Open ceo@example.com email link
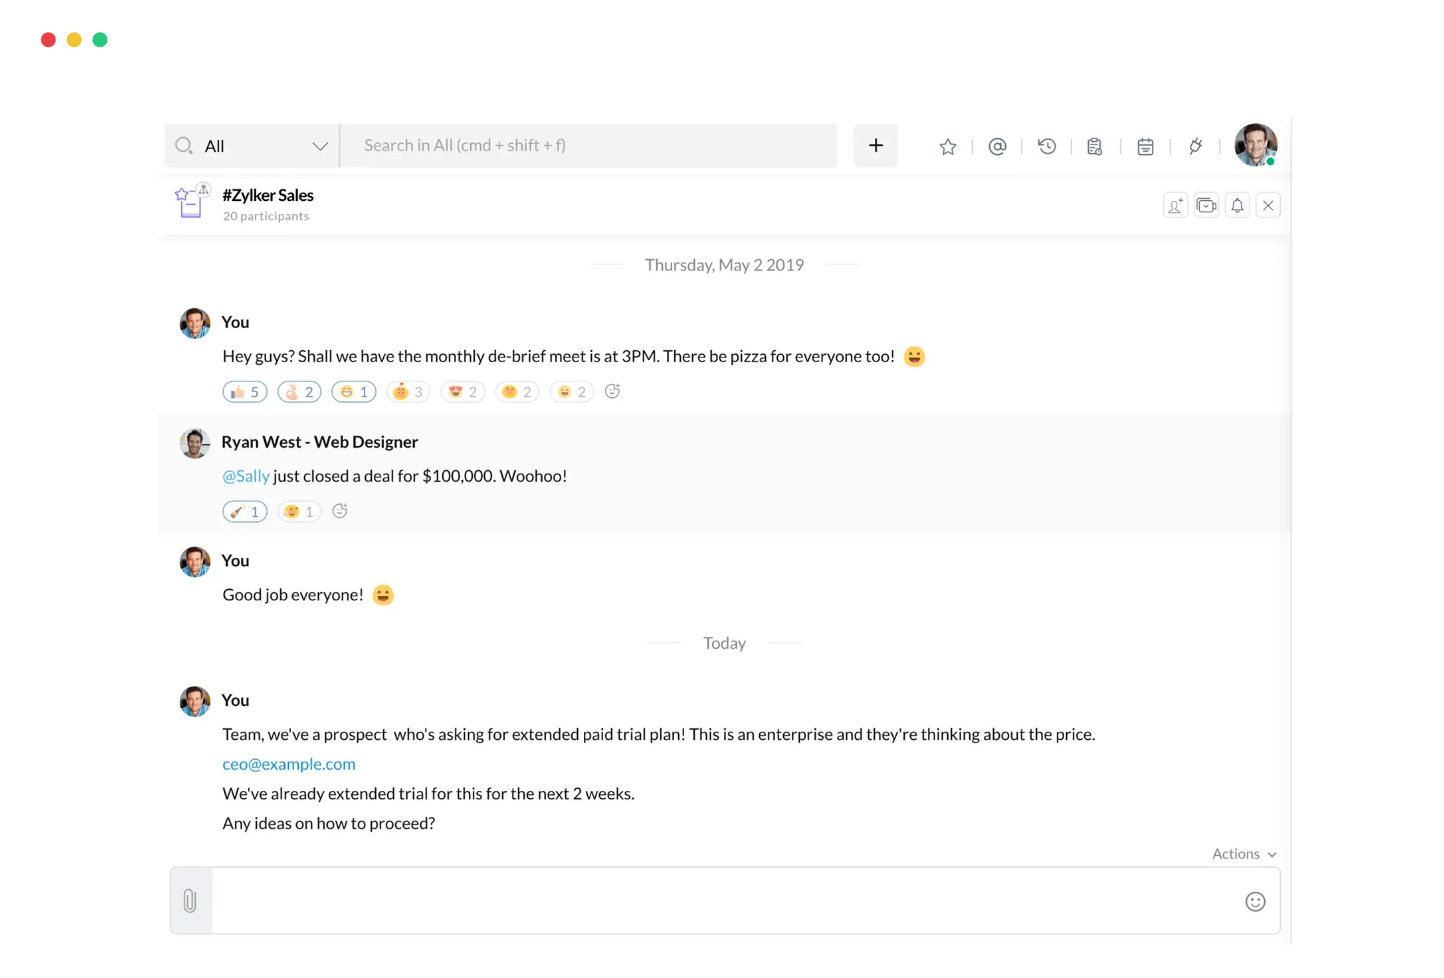Screen dimensions: 1444x978 [x=289, y=764]
